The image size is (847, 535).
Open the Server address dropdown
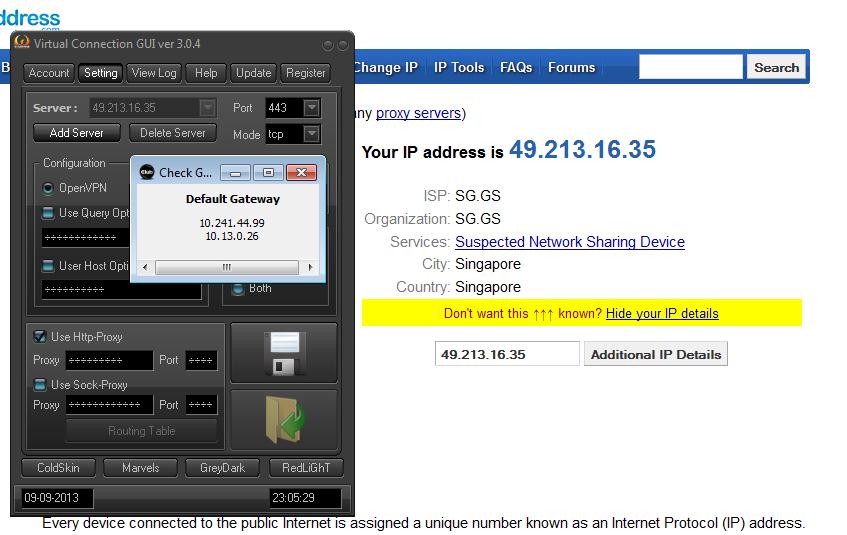pos(207,108)
